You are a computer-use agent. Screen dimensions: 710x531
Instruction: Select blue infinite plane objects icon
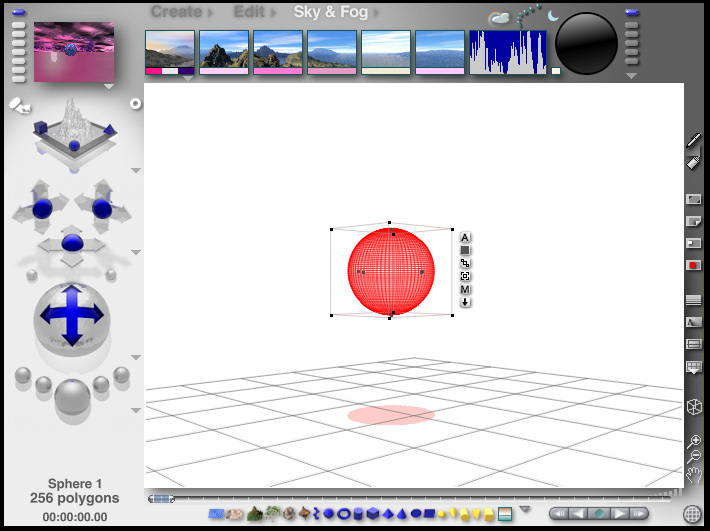pos(216,514)
